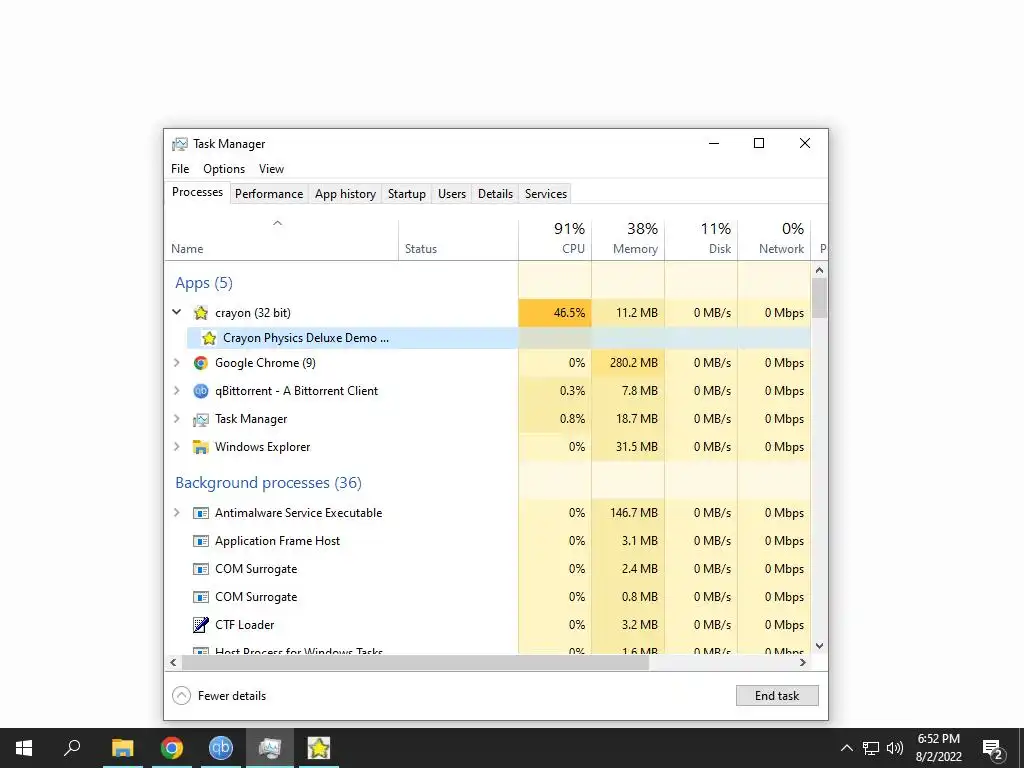
Task: Click the horizontal scrollbar right arrow
Action: coord(803,662)
